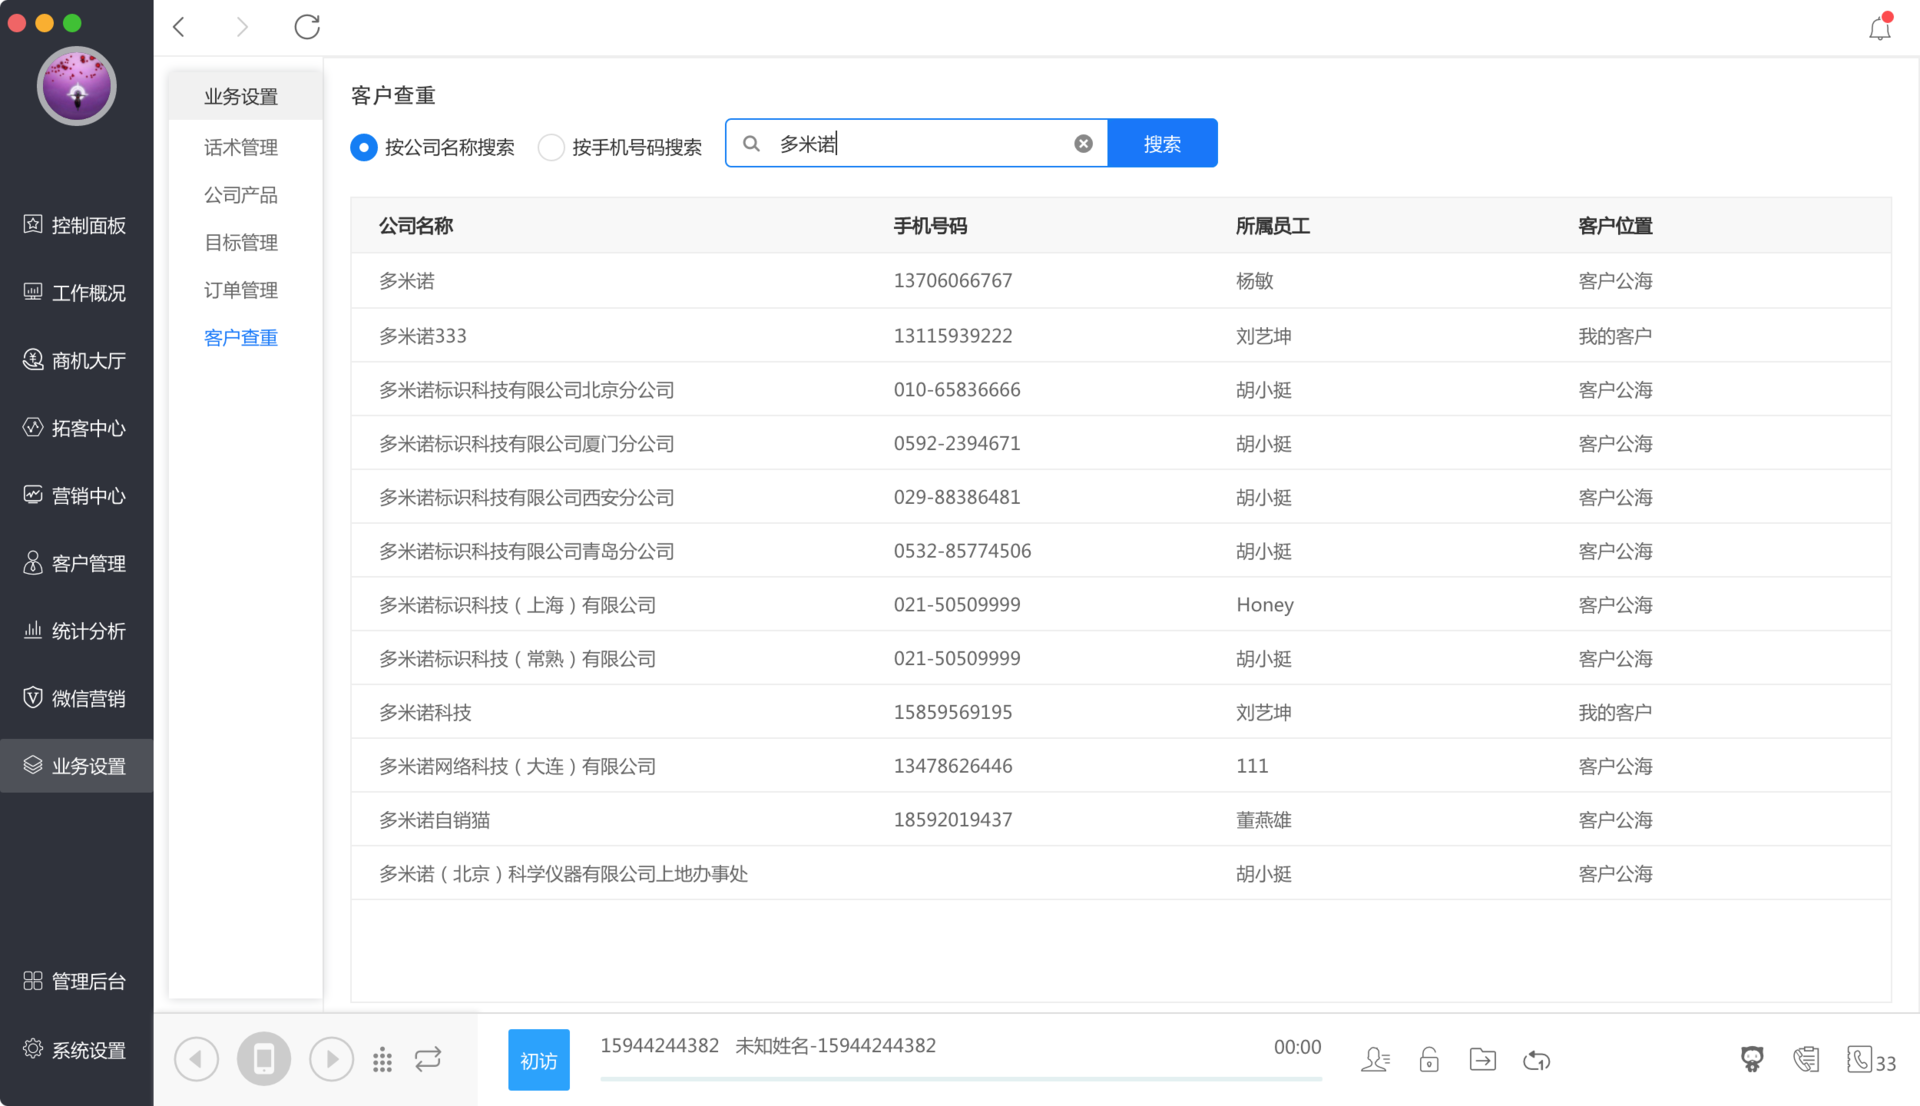Open 拓客中心 in the sidebar
Screen dimensions: 1920x1106
pos(76,428)
